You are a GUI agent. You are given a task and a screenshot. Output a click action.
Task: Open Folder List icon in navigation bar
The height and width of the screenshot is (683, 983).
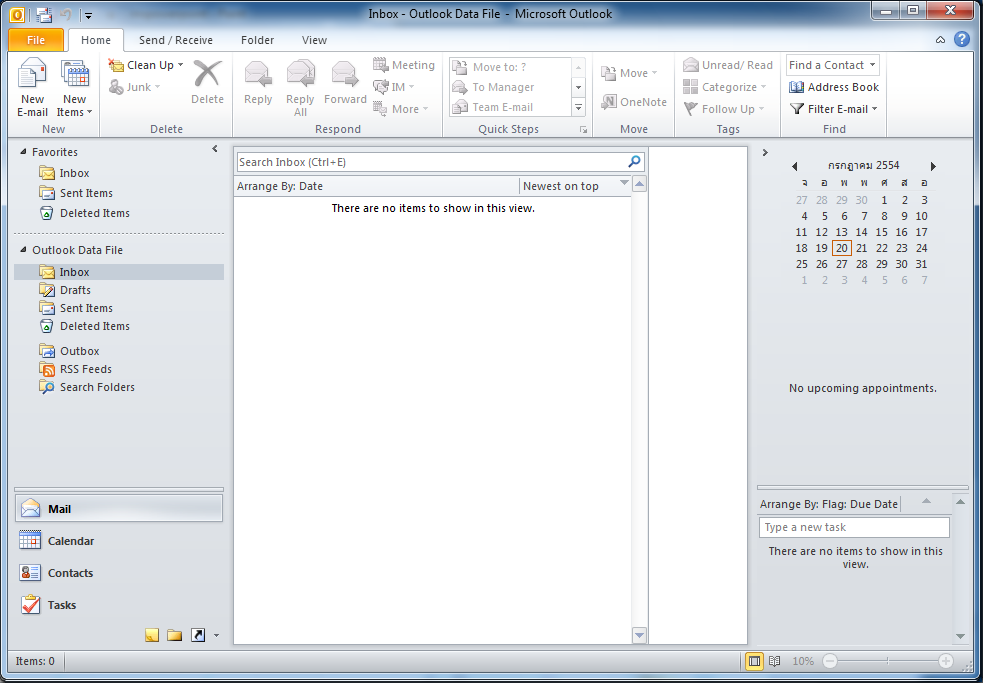click(x=175, y=635)
